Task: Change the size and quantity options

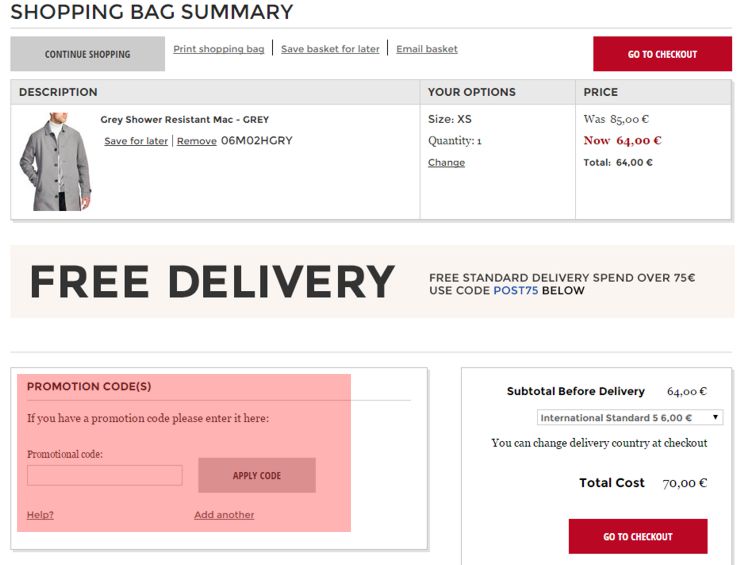Action: 446,162
